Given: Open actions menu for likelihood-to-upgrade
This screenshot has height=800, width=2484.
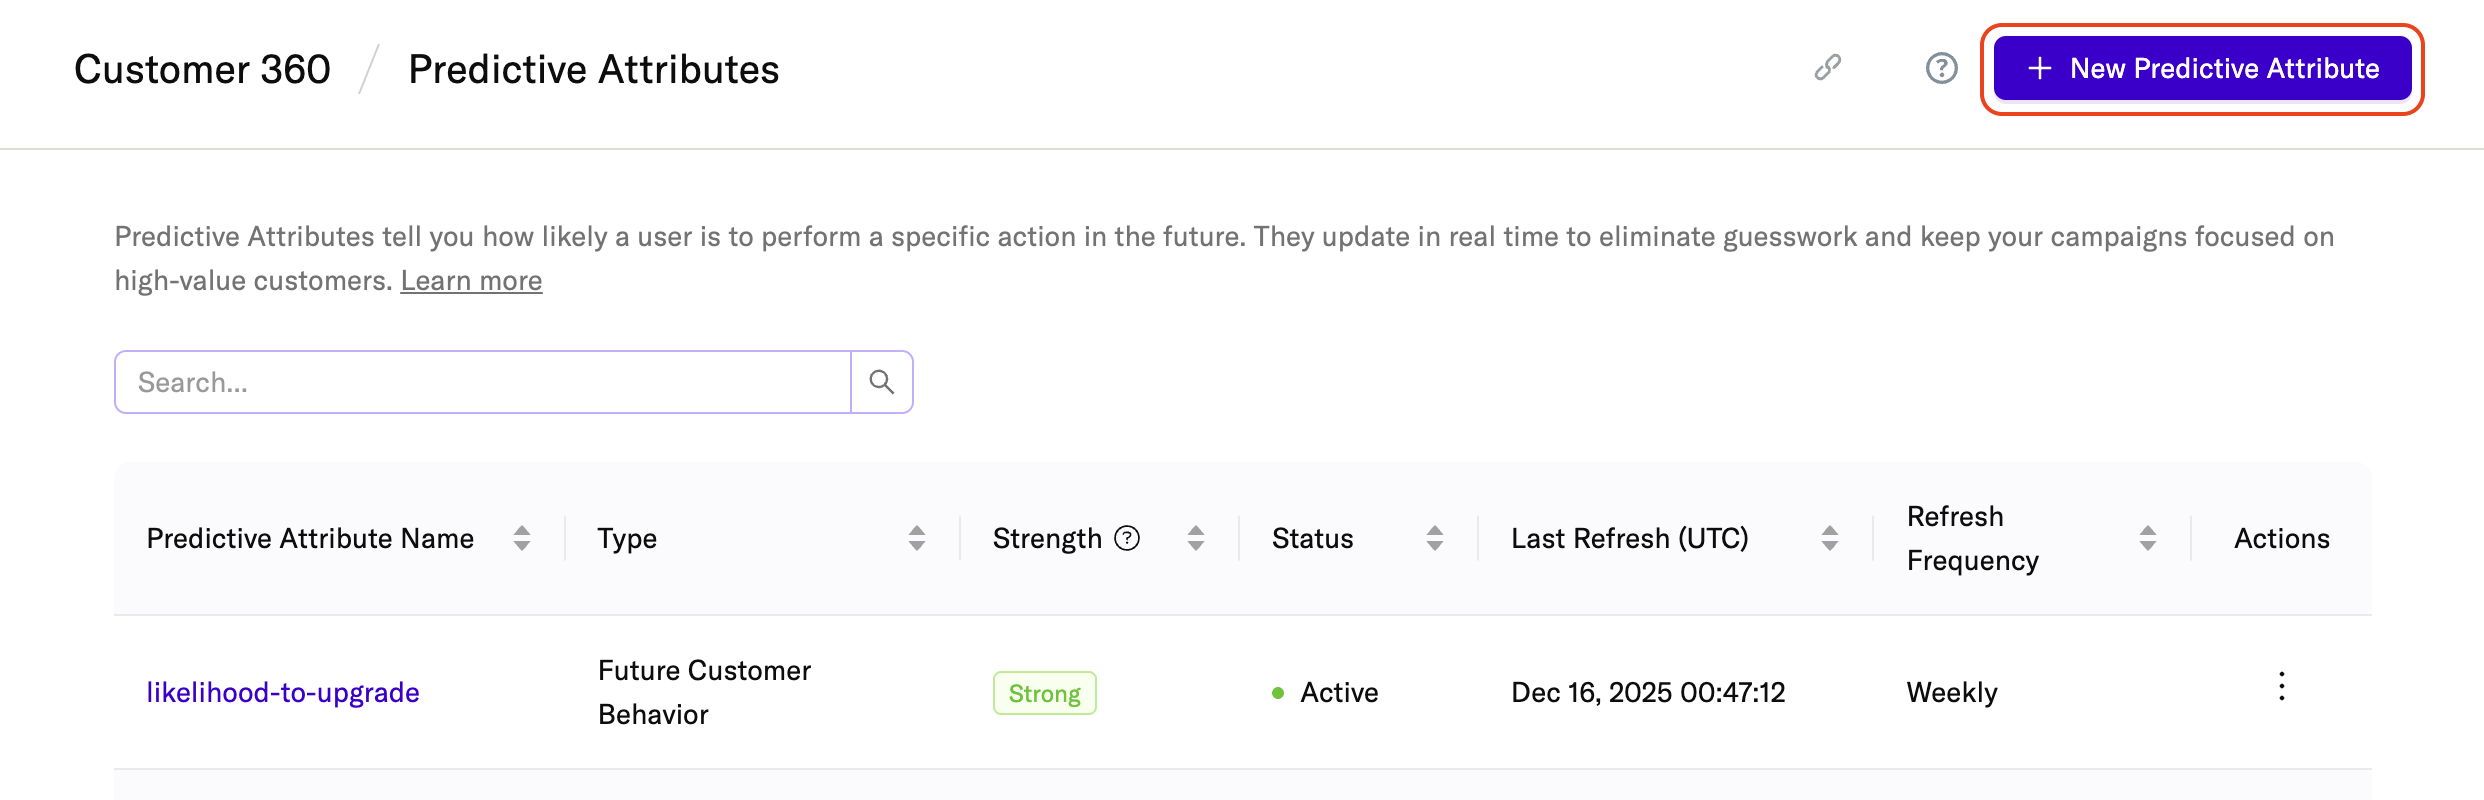Looking at the screenshot, I should tap(2281, 686).
